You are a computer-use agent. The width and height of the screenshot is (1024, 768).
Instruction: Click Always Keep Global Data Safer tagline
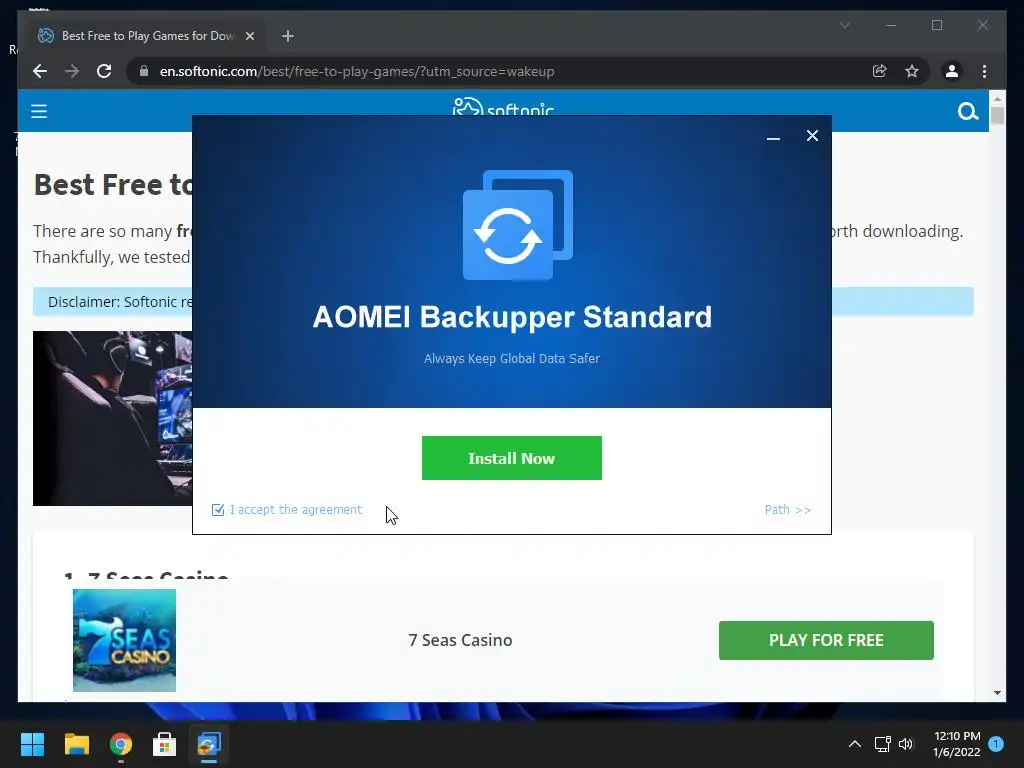[511, 359]
